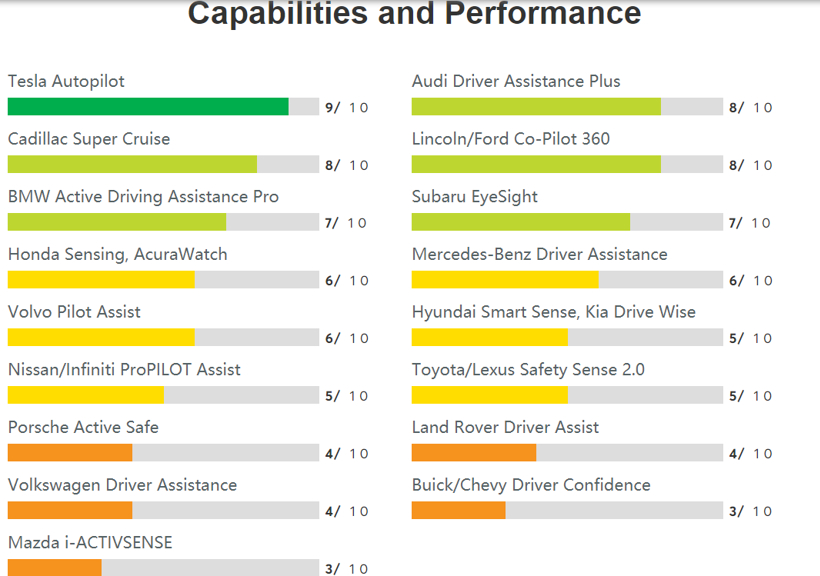
Task: Click the BMW Active Driving Assistance Pro bar
Action: point(163,222)
